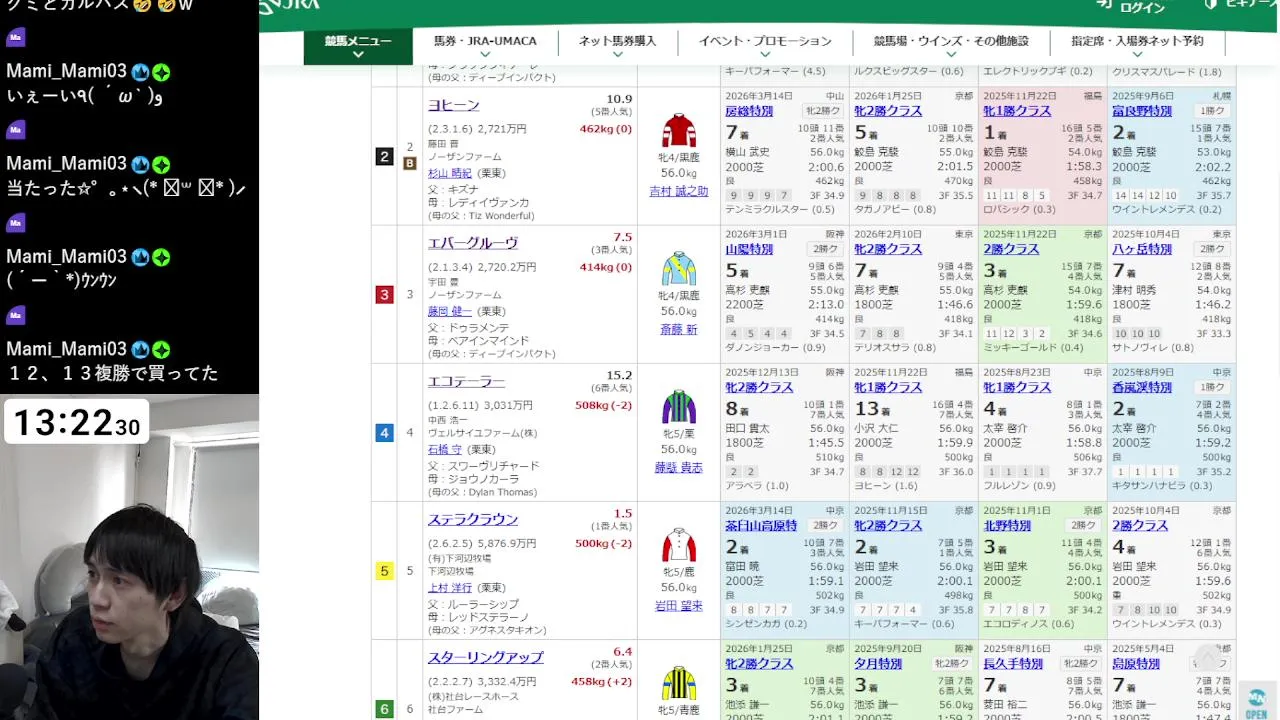The image size is (1280, 720).
Task: Click the JRA logo in the header
Action: click(x=290, y=5)
